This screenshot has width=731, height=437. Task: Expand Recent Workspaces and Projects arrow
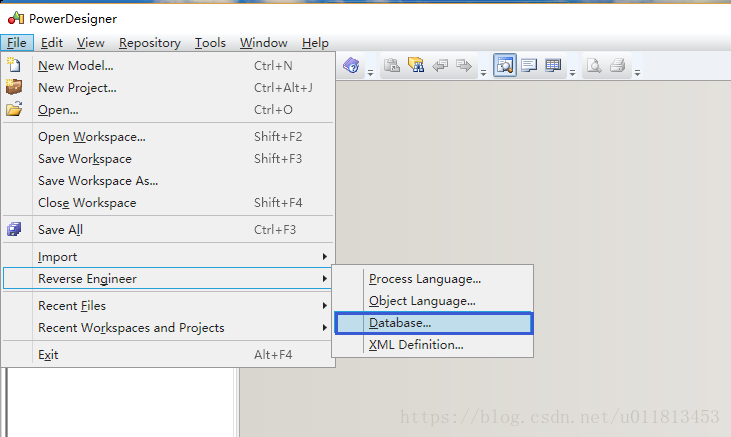[324, 327]
